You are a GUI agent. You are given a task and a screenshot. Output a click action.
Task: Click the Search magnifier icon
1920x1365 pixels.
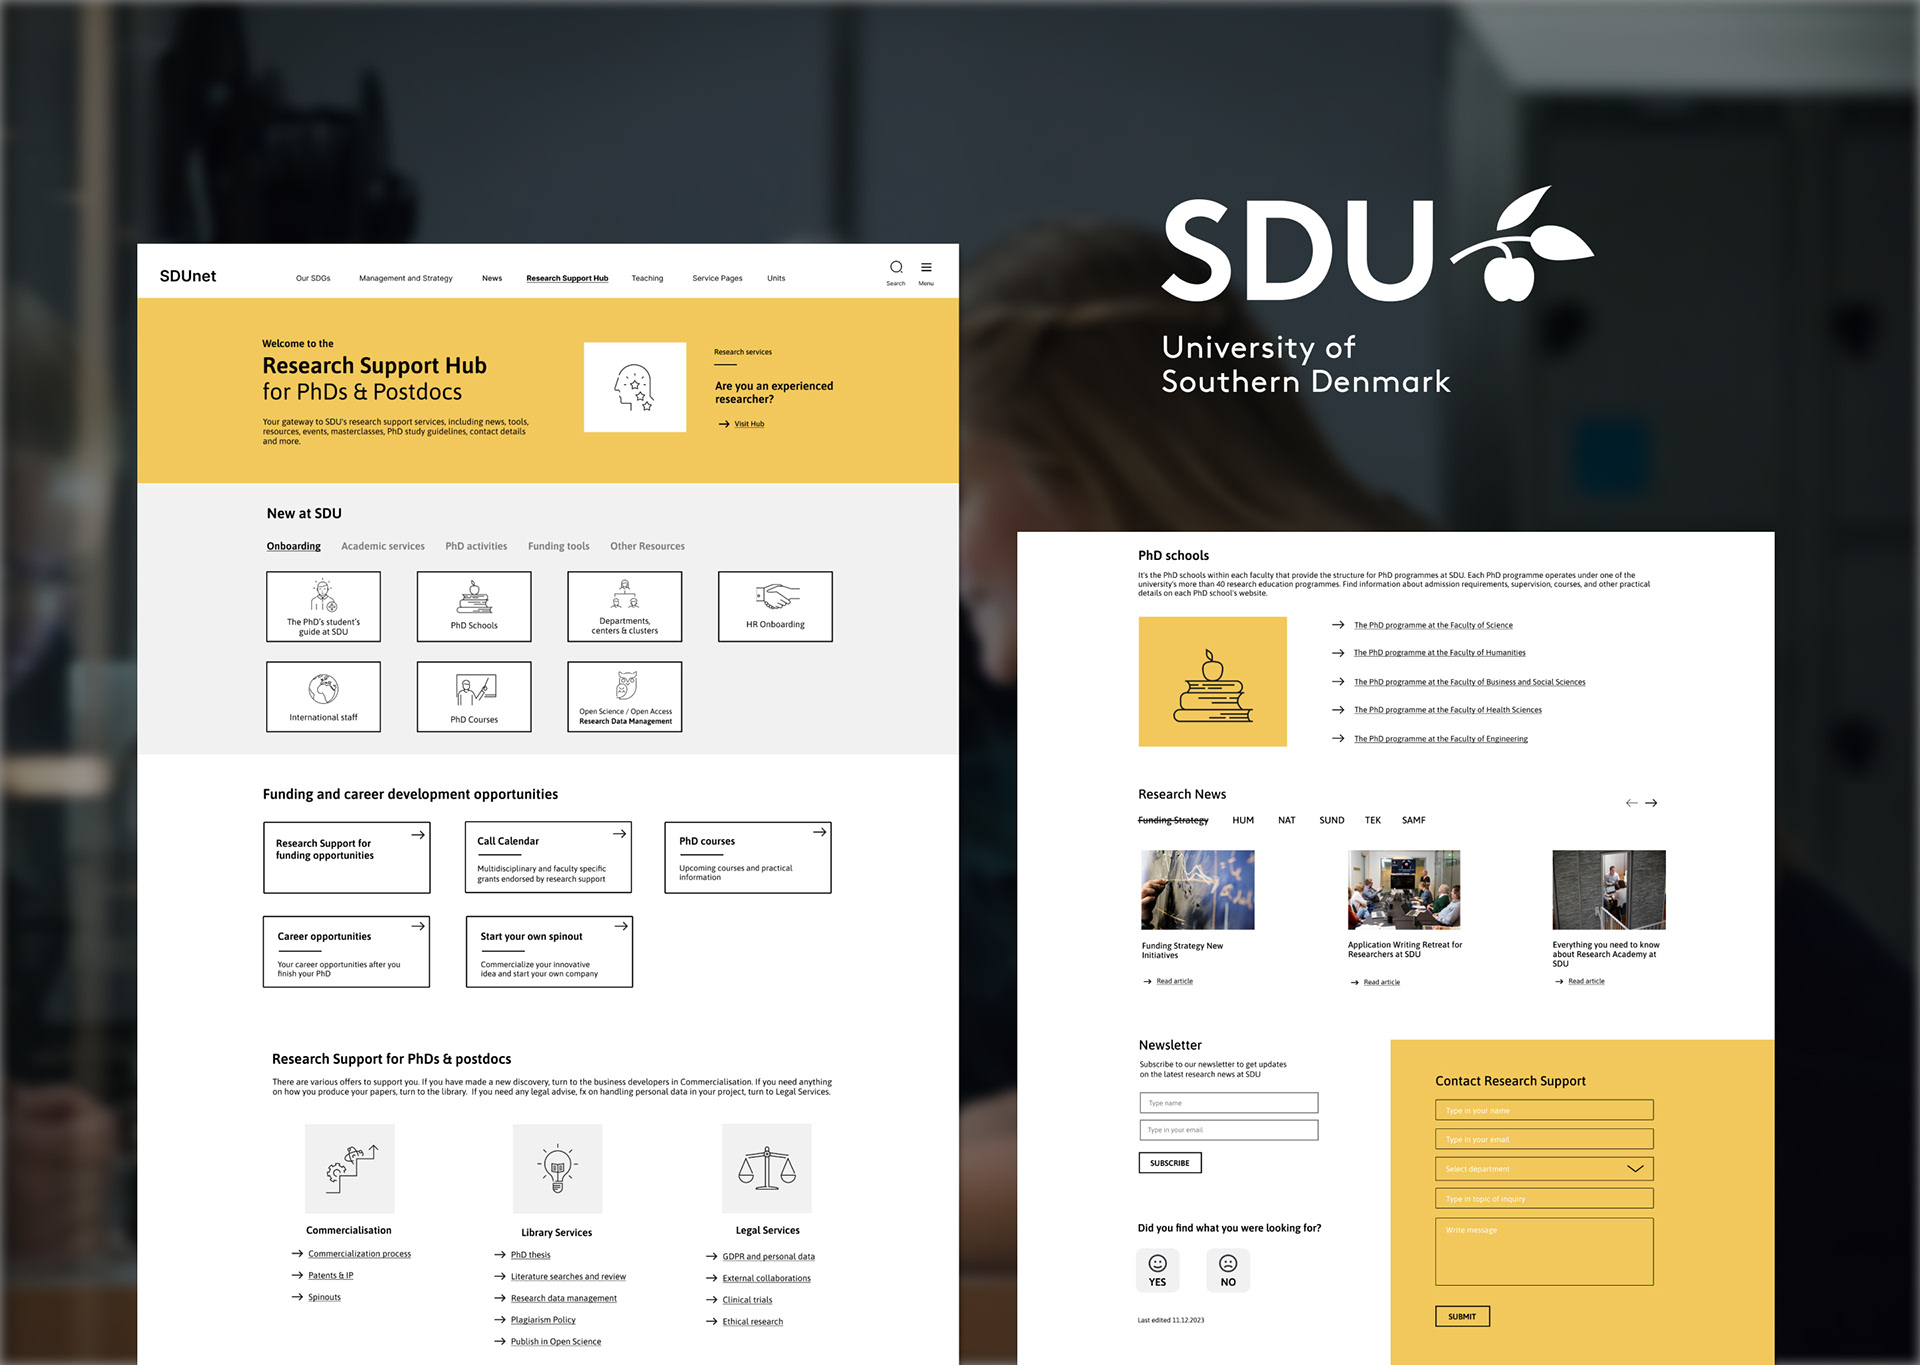click(896, 267)
